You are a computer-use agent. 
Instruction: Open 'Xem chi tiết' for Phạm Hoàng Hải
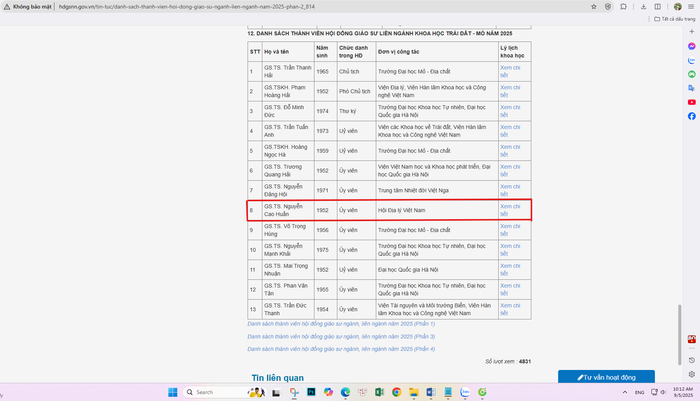click(510, 91)
